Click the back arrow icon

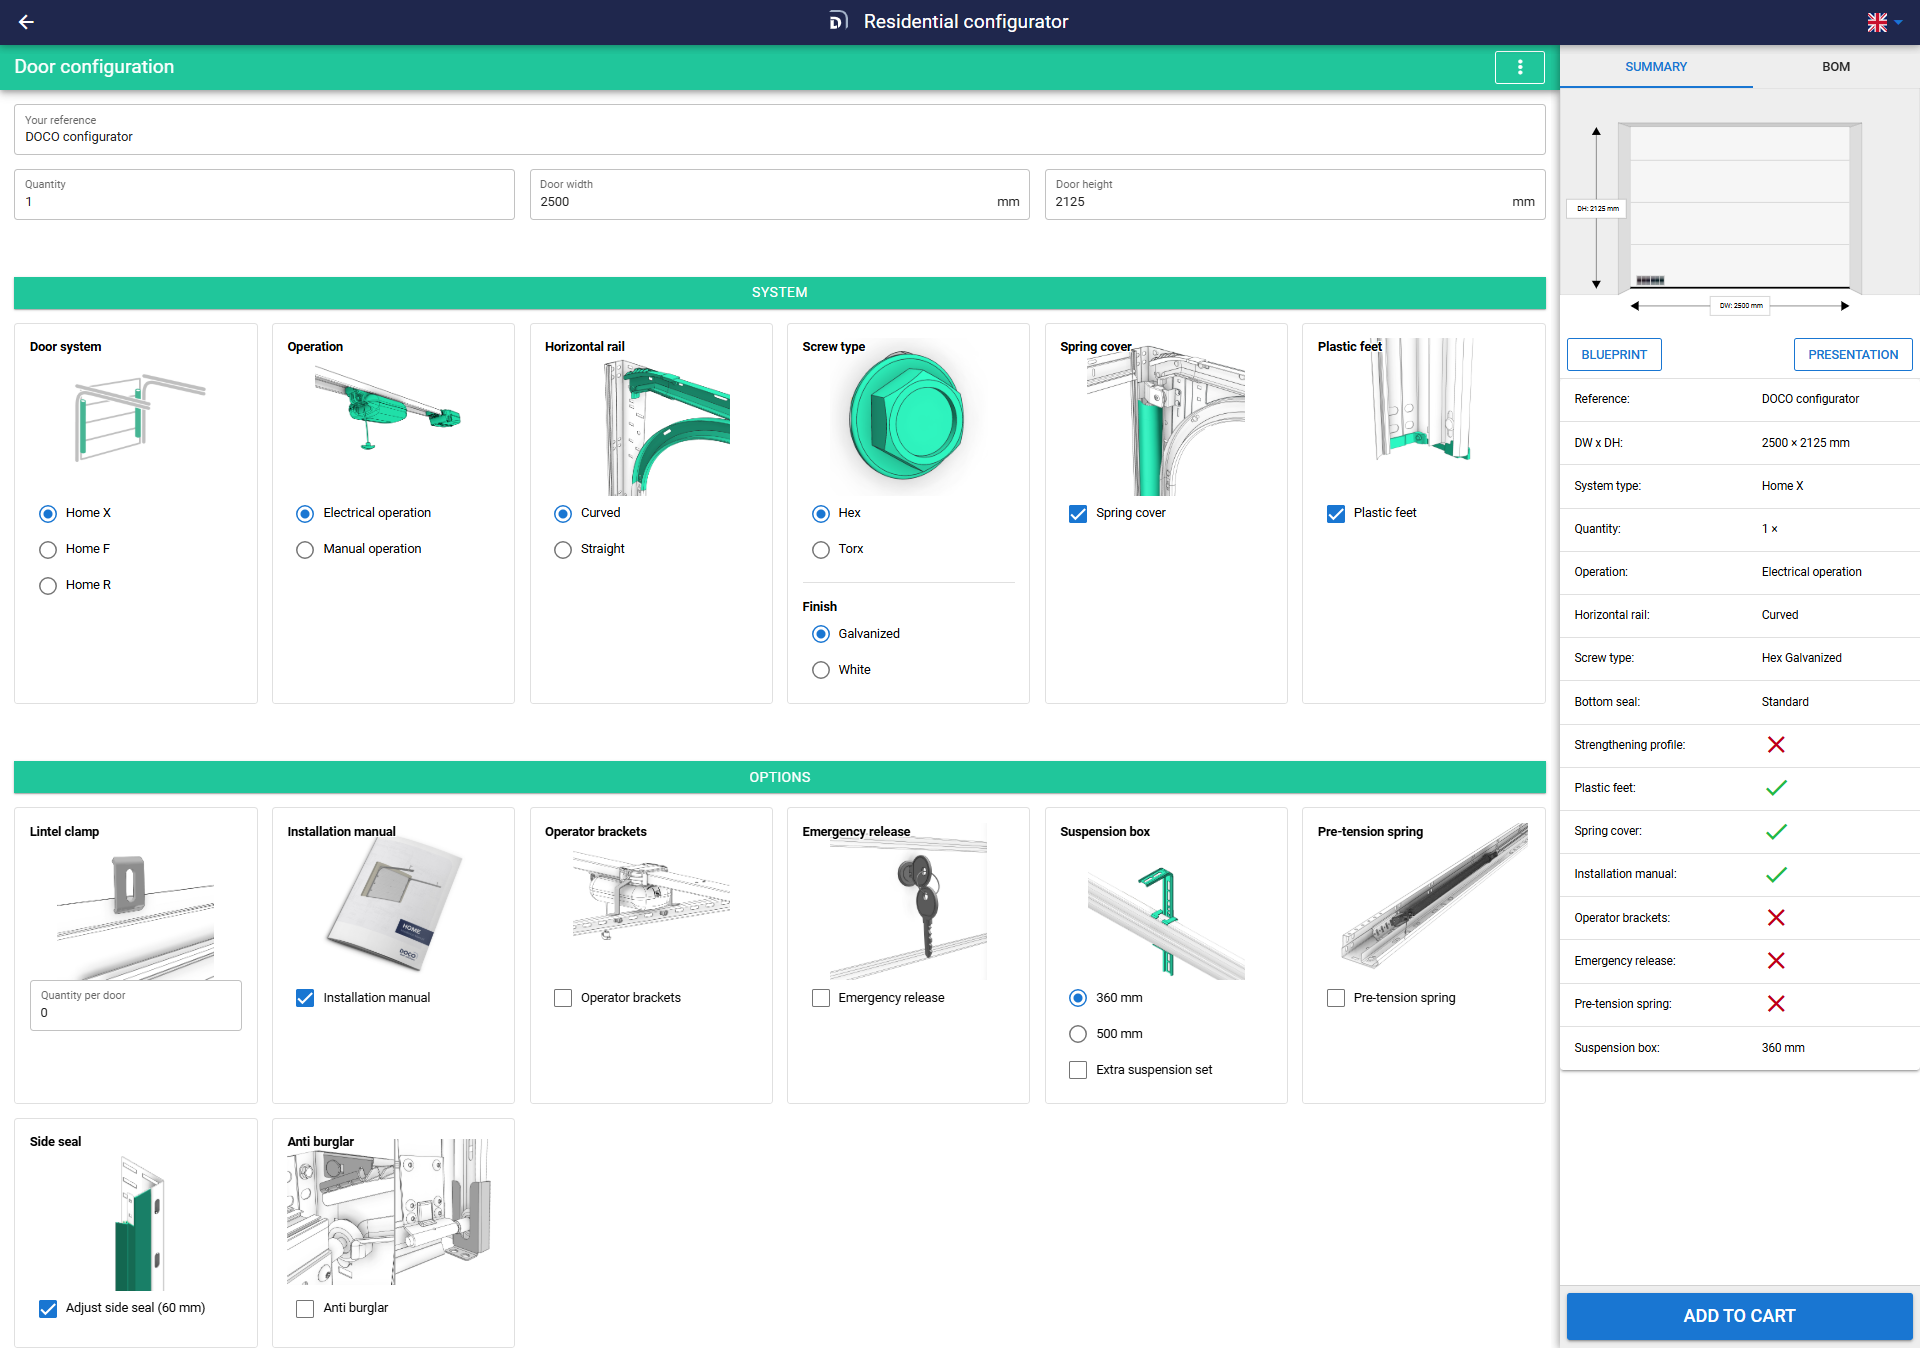pos(26,22)
